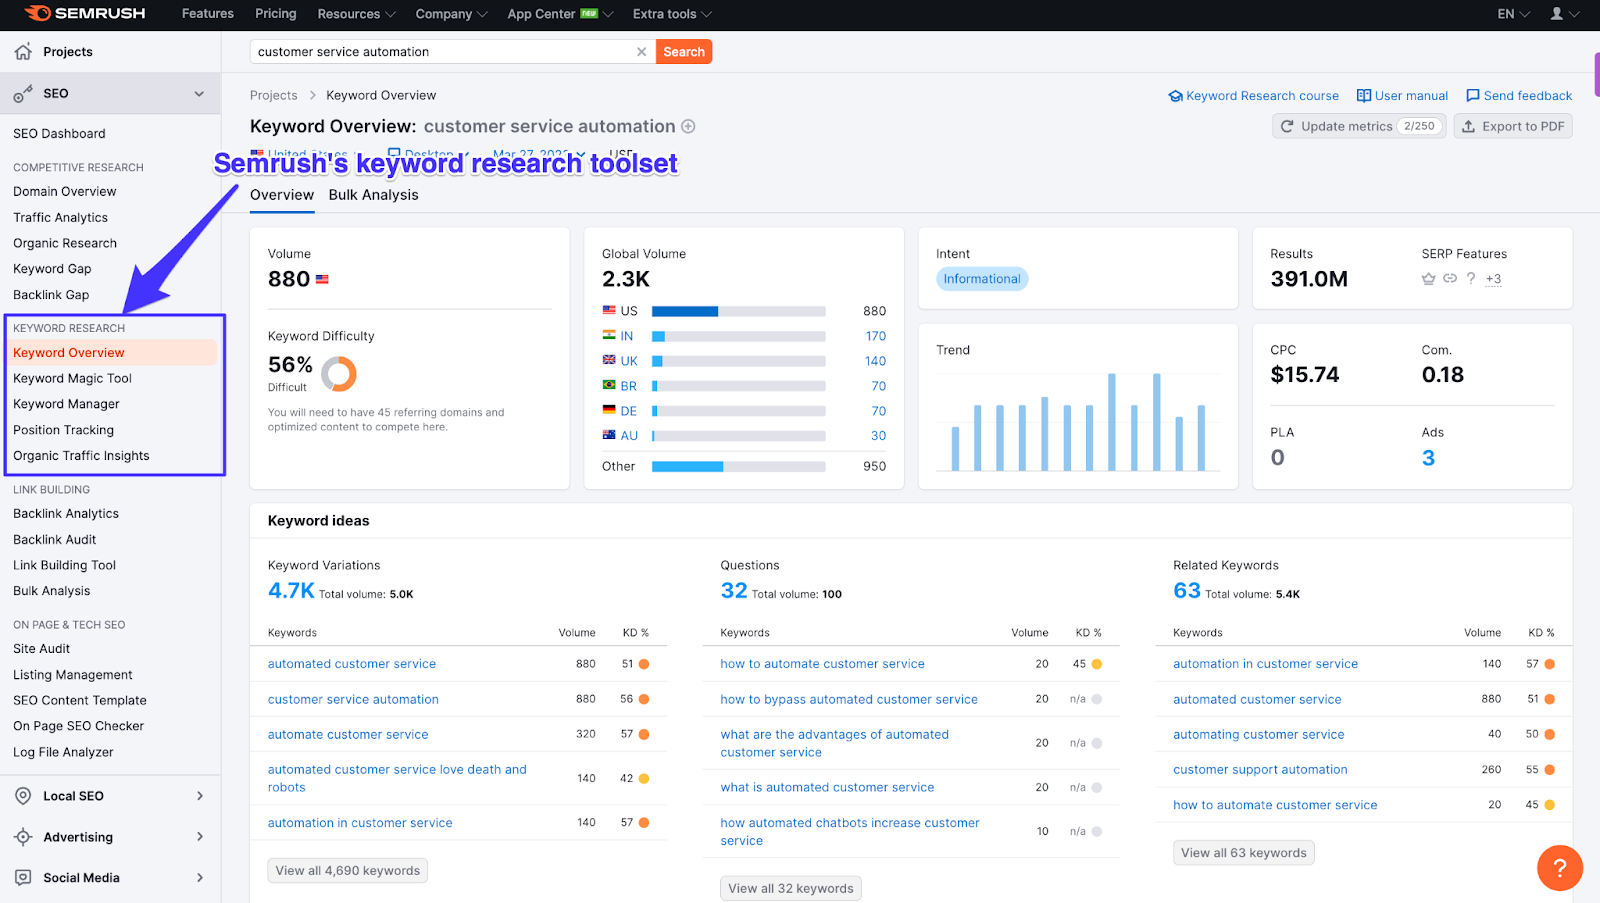Open the Resources dropdown menu
This screenshot has width=1600, height=903.
[x=356, y=14]
